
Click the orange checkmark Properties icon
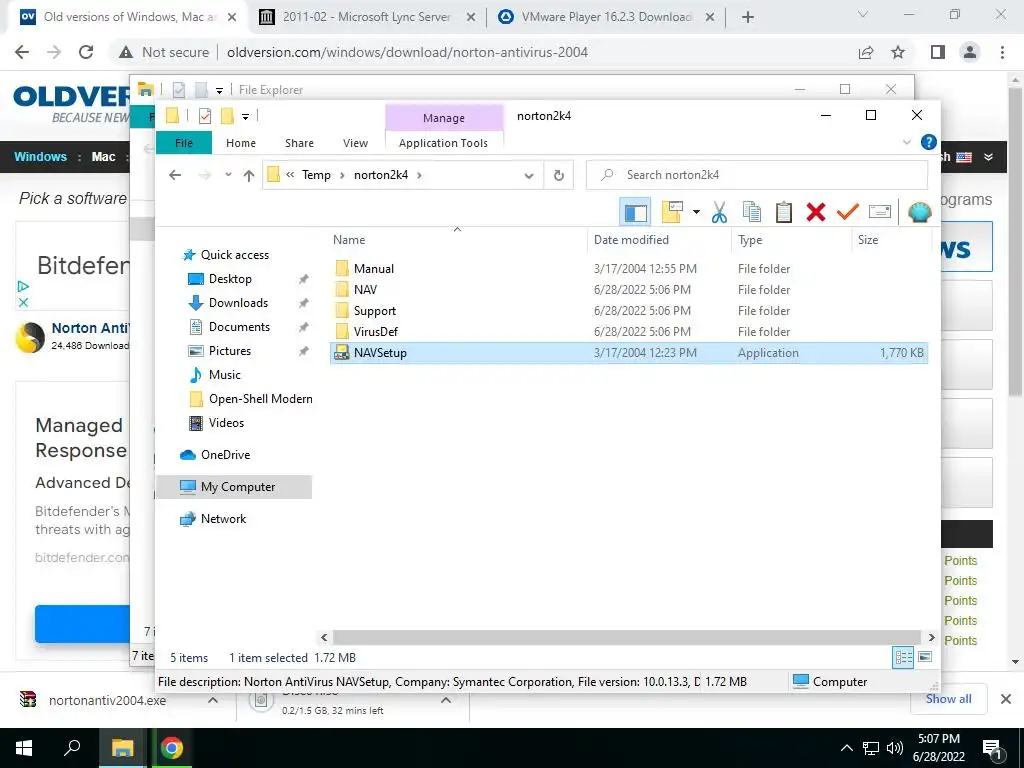(847, 212)
